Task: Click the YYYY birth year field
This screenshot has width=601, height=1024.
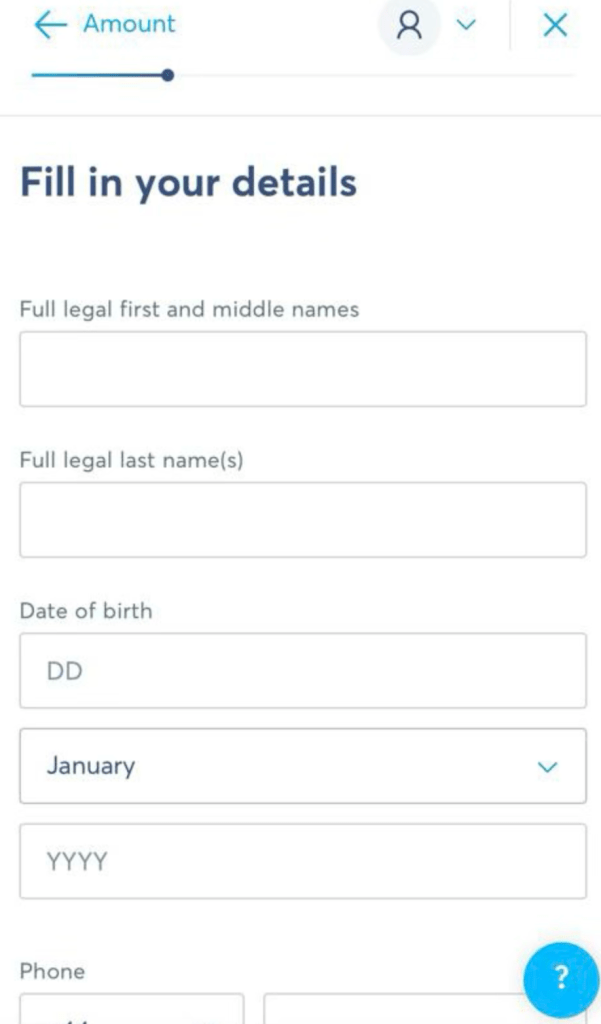Action: tap(303, 861)
